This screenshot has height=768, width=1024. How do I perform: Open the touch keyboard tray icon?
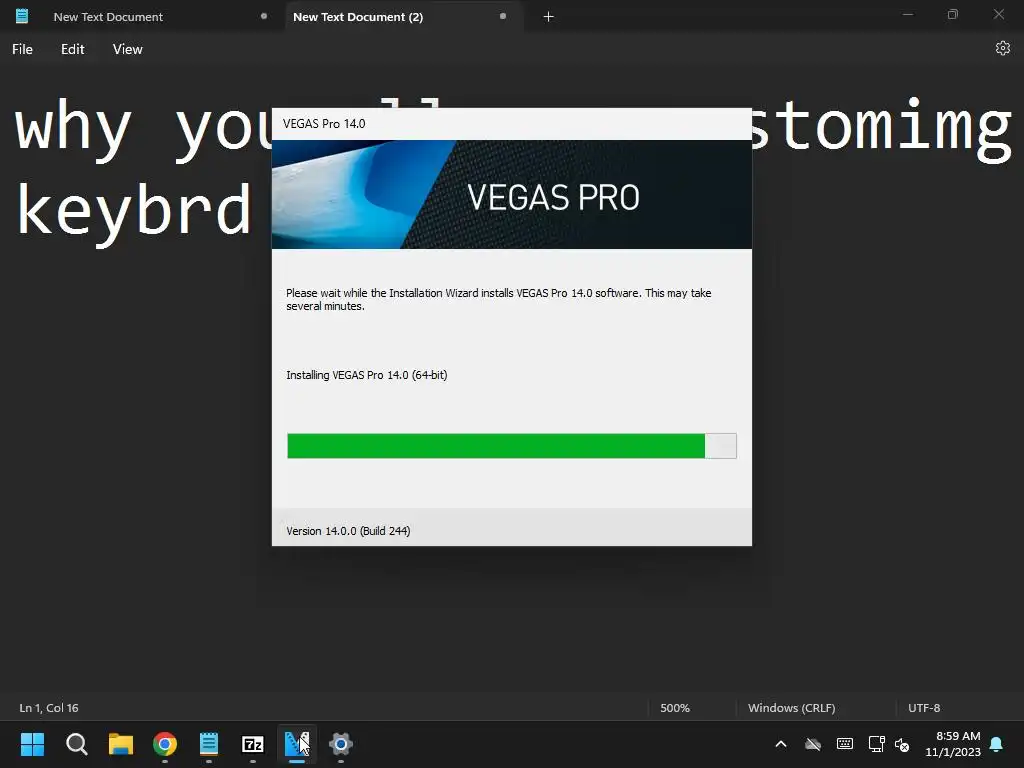(x=845, y=744)
